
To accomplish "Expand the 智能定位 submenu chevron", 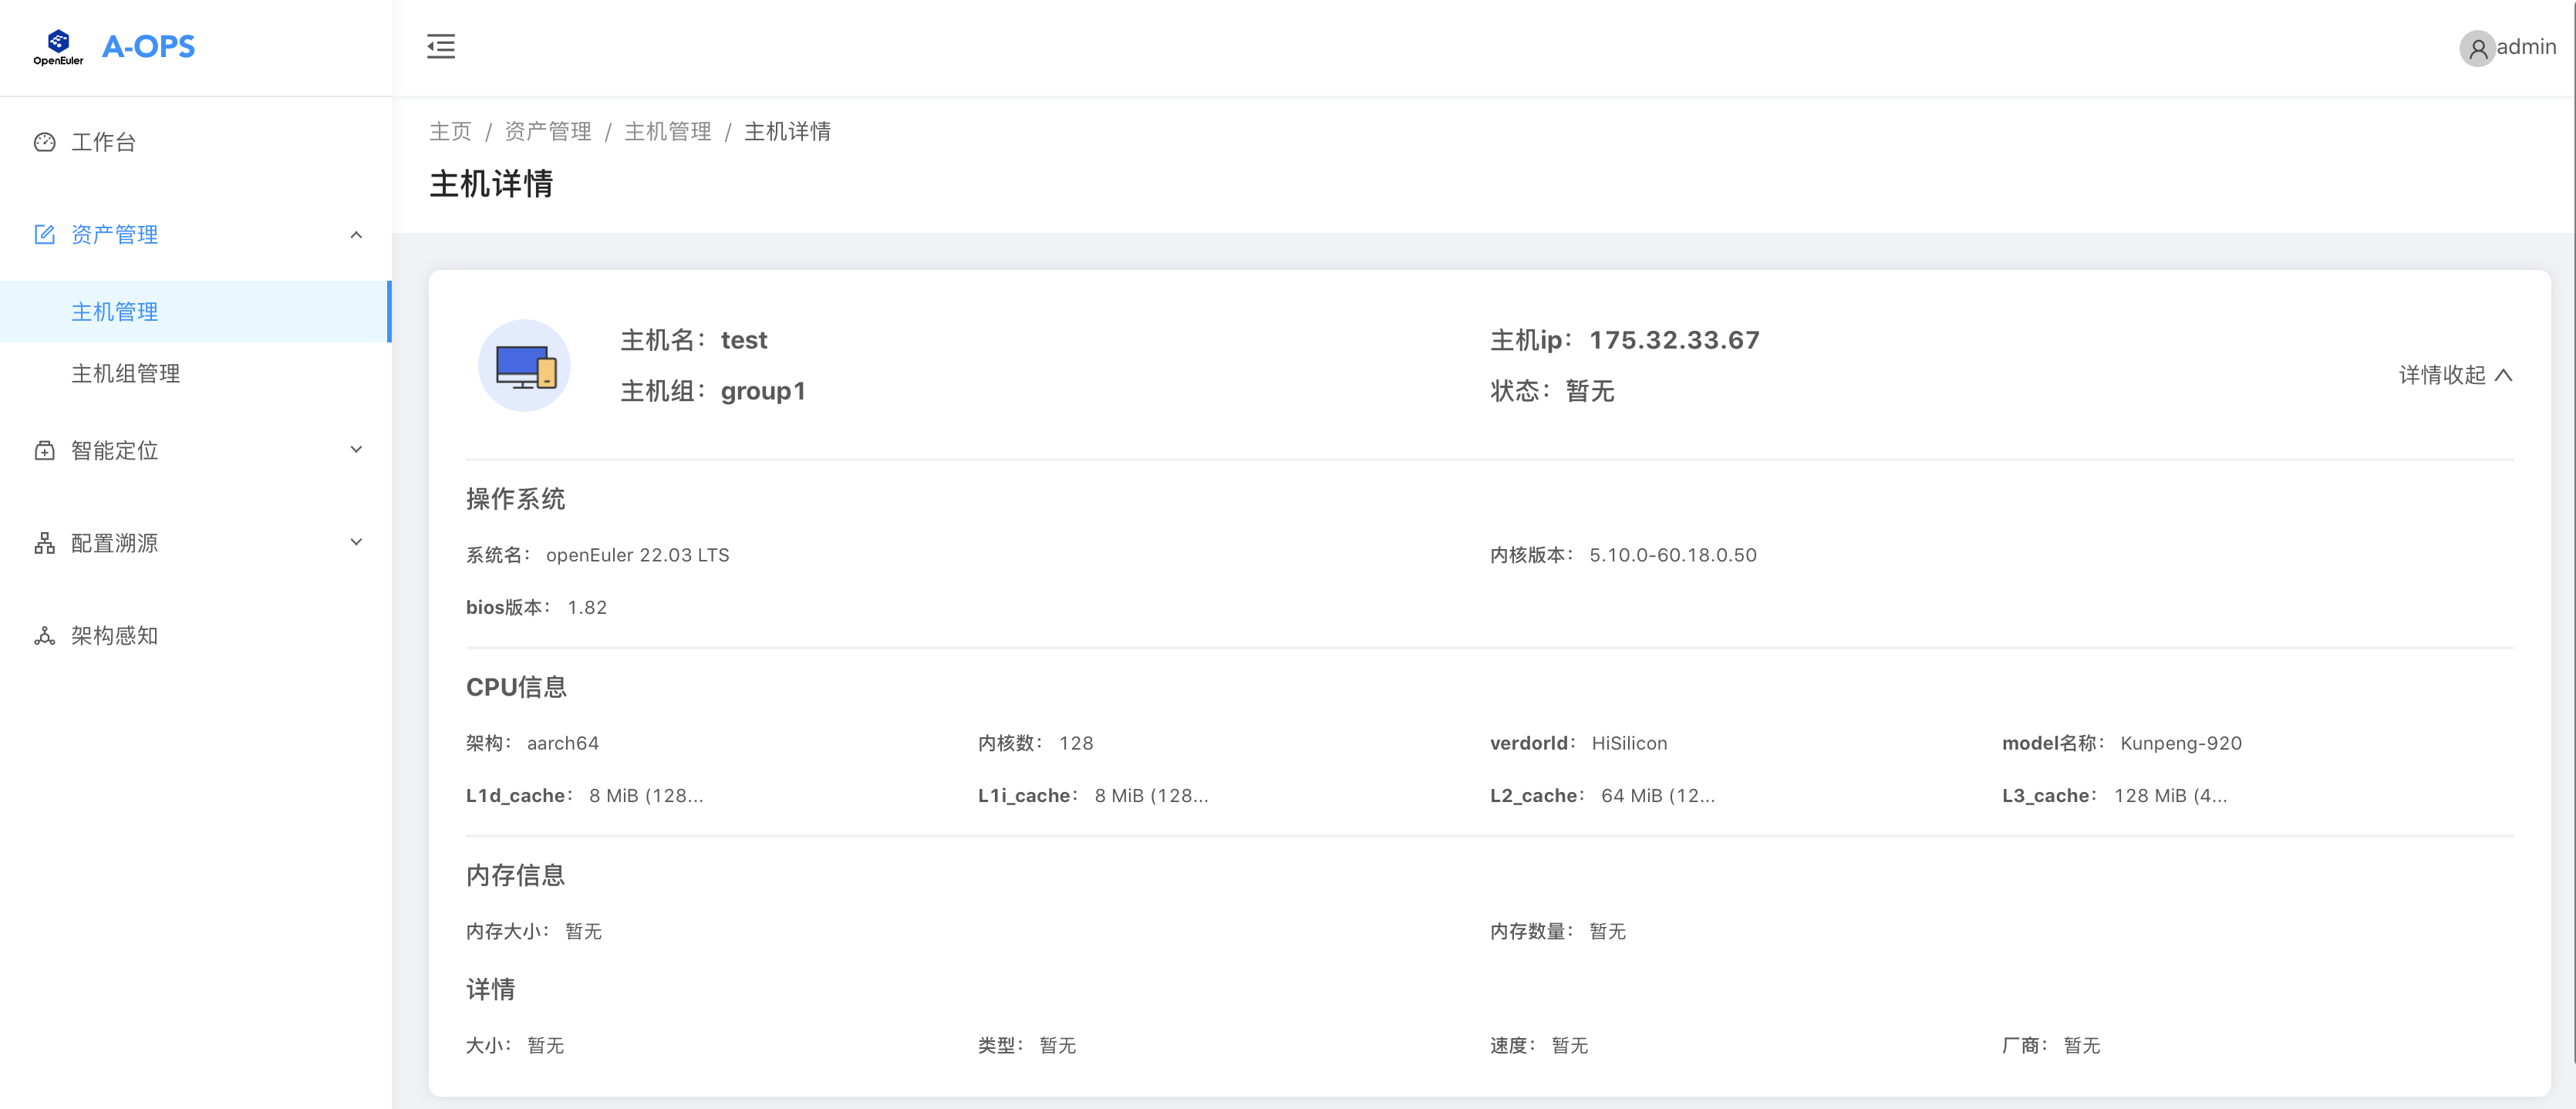I will click(356, 450).
